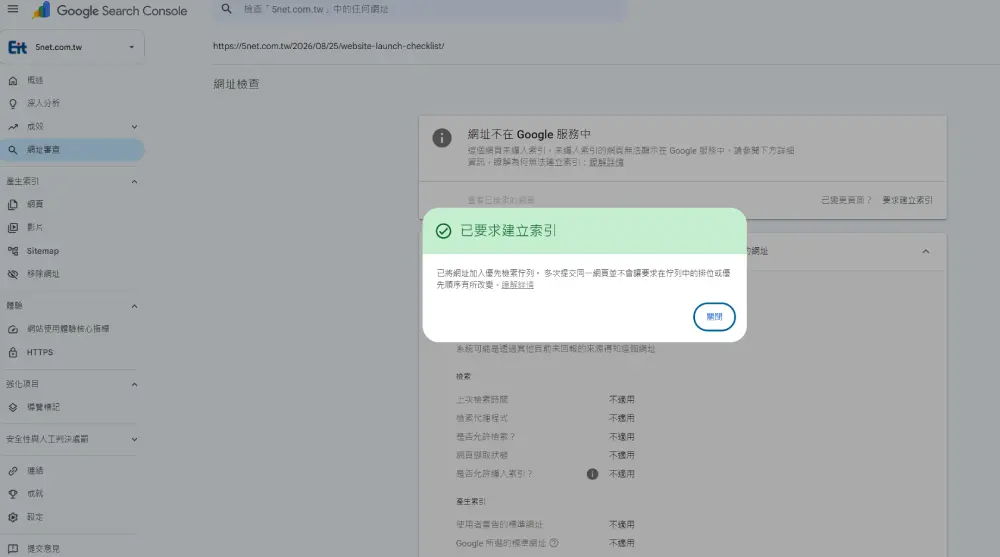The width and height of the screenshot is (1000, 557).
Task: Collapse the 強化項目 enhancements section
Action: pyautogui.click(x=134, y=385)
